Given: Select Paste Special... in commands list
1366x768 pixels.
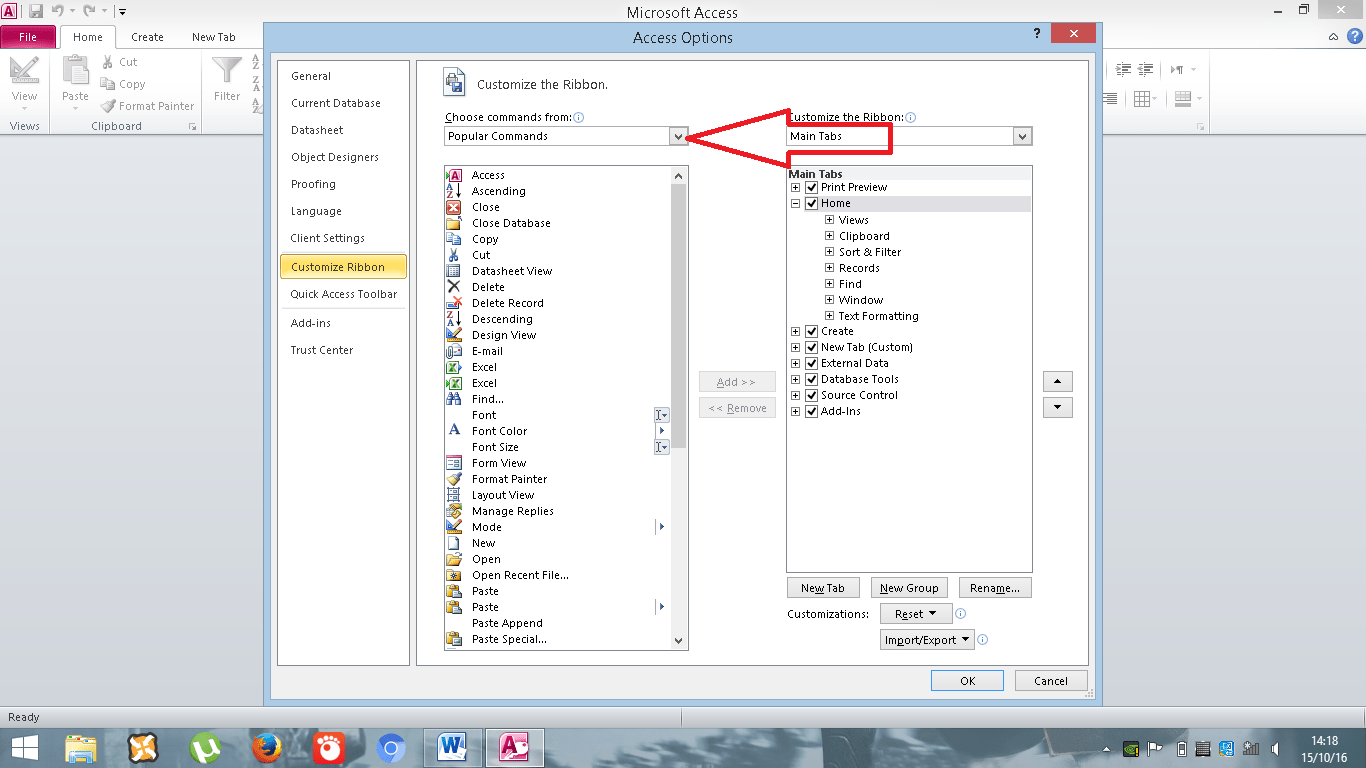Looking at the screenshot, I should click(x=509, y=639).
